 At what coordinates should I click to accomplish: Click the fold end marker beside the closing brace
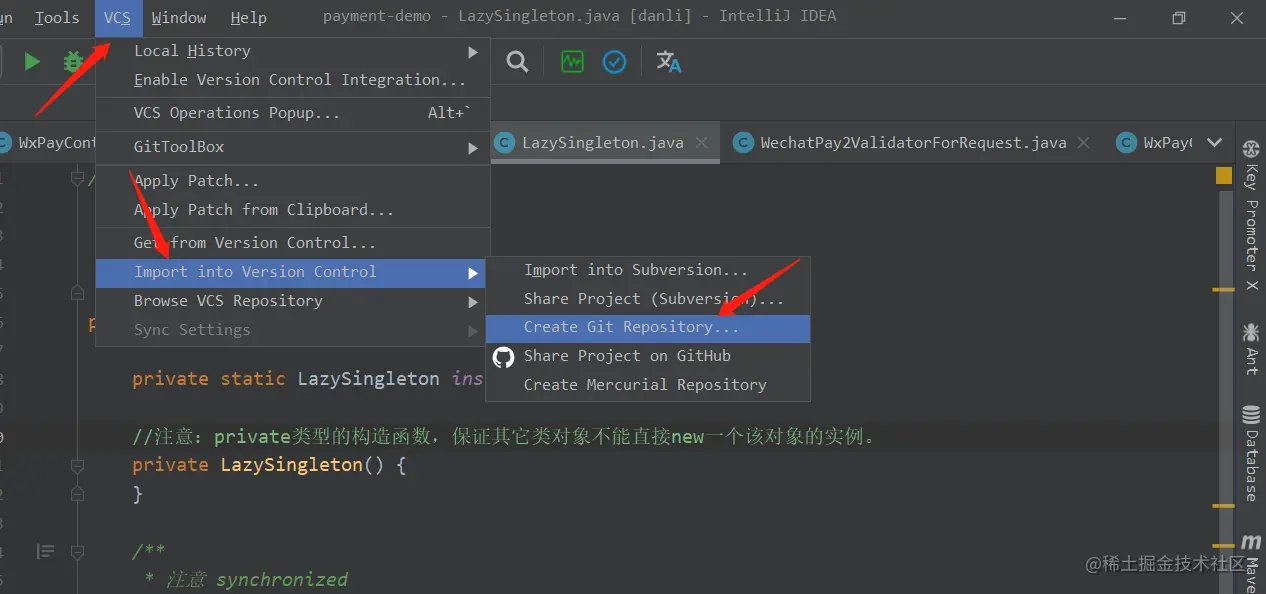[77, 494]
